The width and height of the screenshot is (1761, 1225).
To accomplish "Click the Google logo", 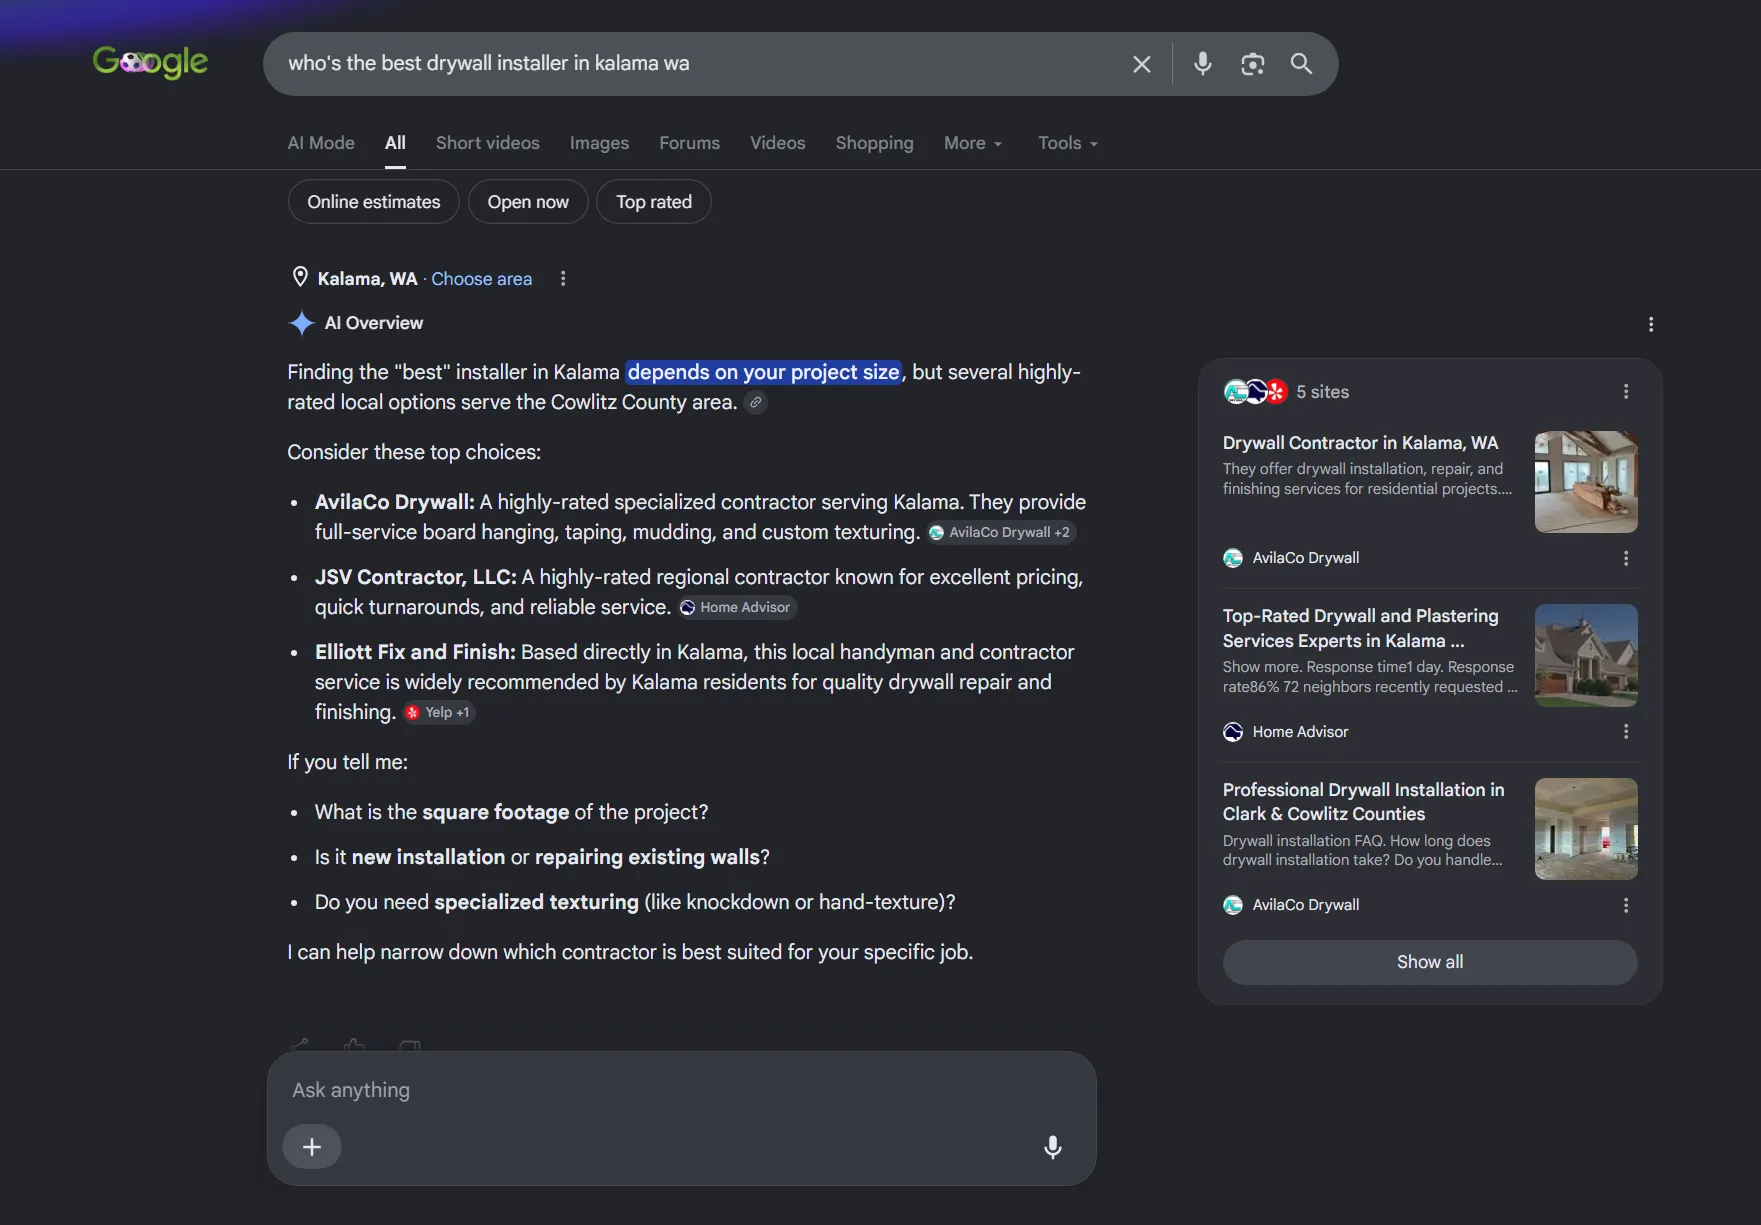I will click(x=150, y=63).
